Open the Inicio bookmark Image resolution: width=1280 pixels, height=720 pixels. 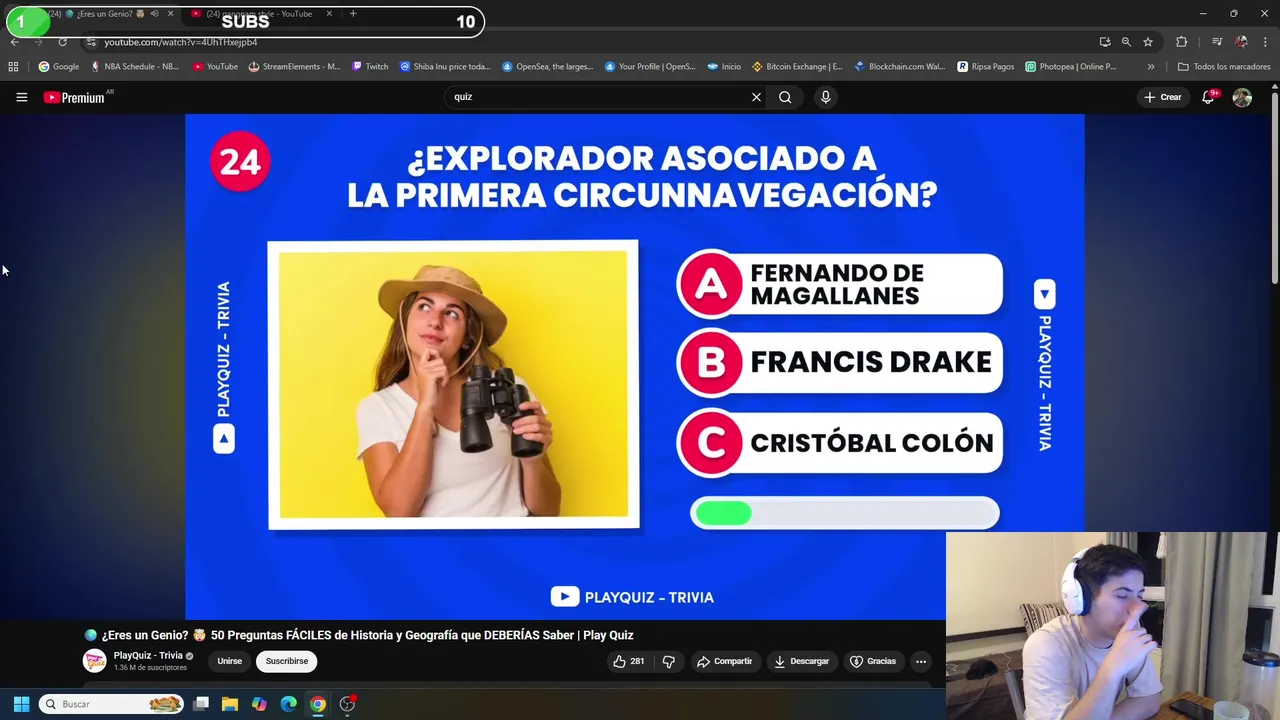point(724,67)
